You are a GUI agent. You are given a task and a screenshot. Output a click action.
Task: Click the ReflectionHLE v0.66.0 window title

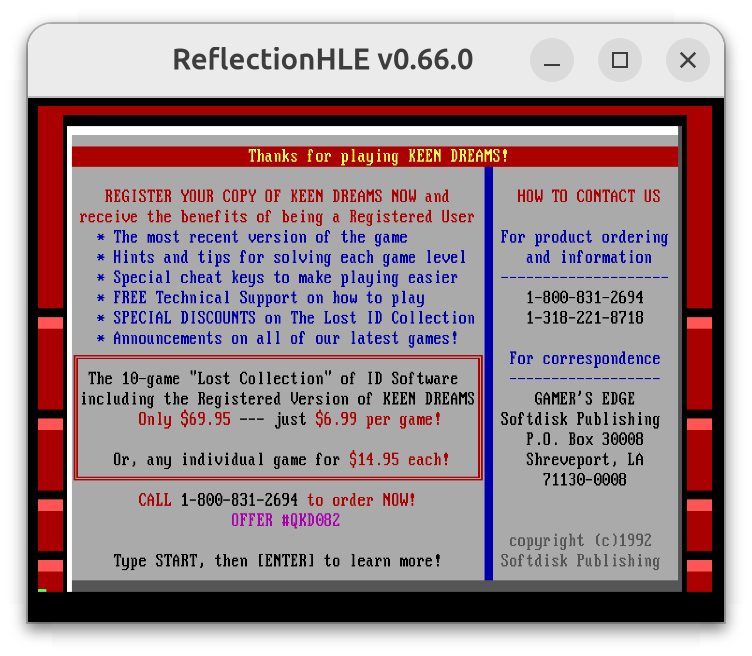323,59
